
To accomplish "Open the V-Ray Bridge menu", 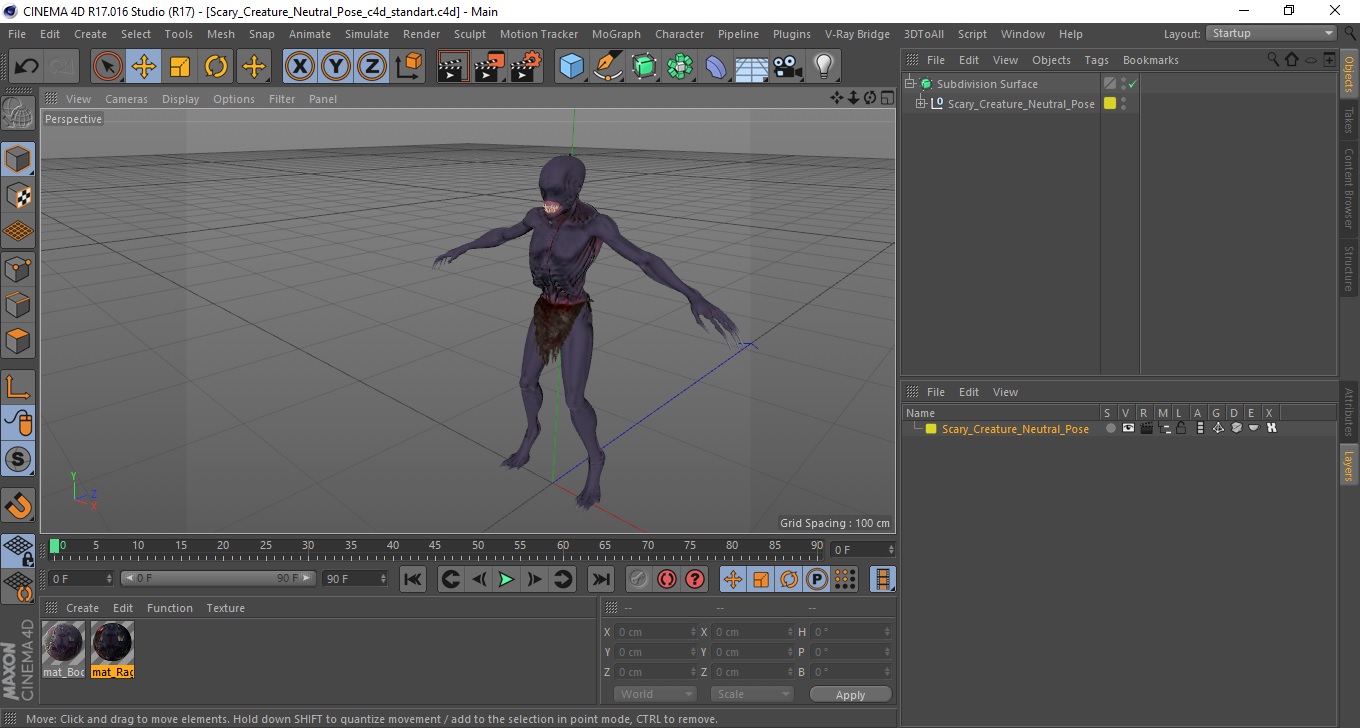I will coord(857,34).
